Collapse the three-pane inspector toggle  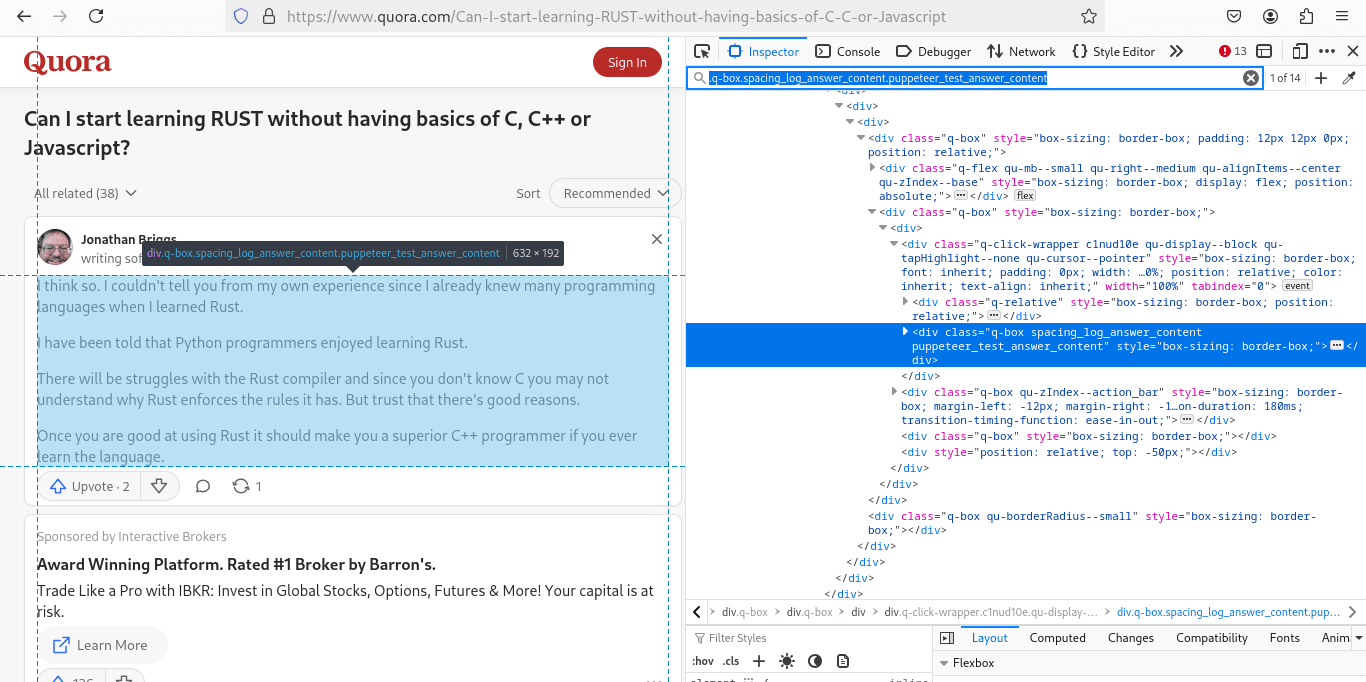coord(947,638)
